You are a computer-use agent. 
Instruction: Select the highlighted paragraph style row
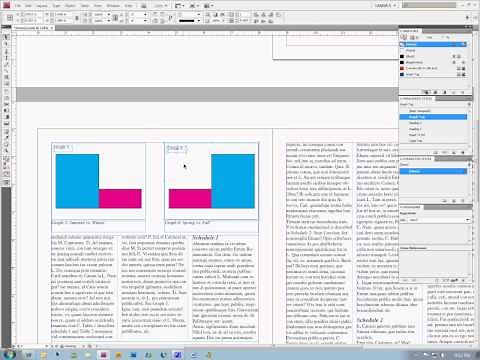[433, 117]
